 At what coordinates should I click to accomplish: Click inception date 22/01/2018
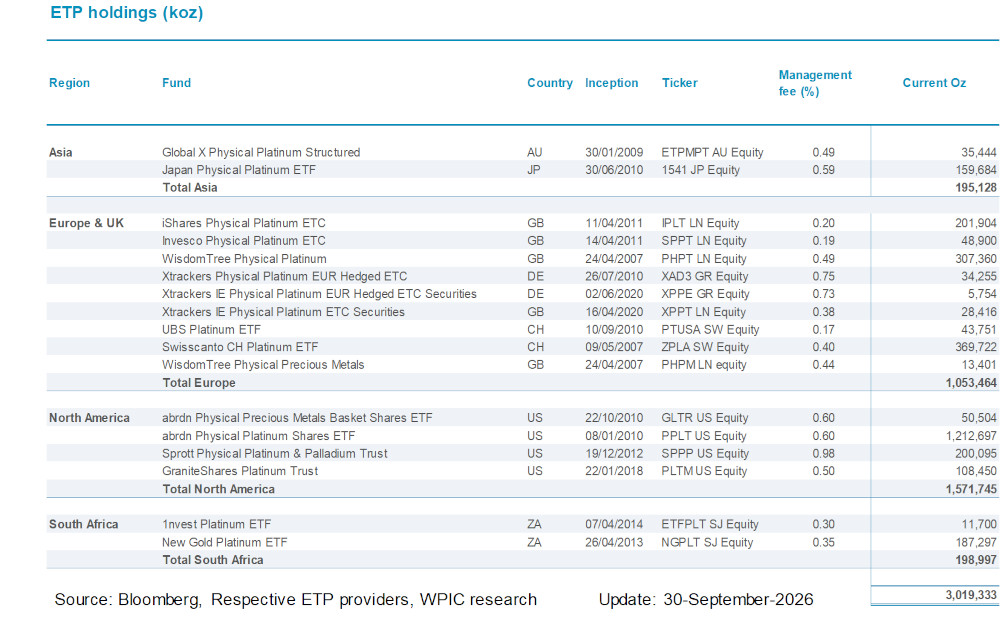coord(614,471)
